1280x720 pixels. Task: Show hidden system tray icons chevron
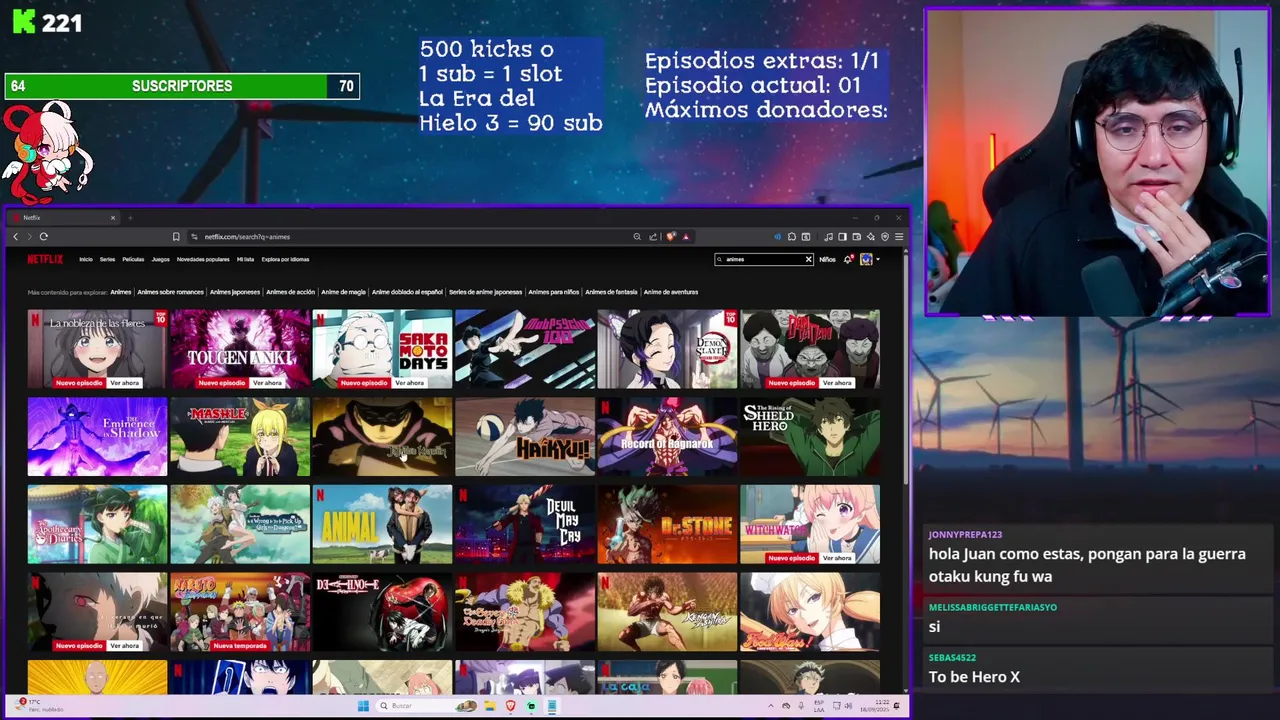770,706
